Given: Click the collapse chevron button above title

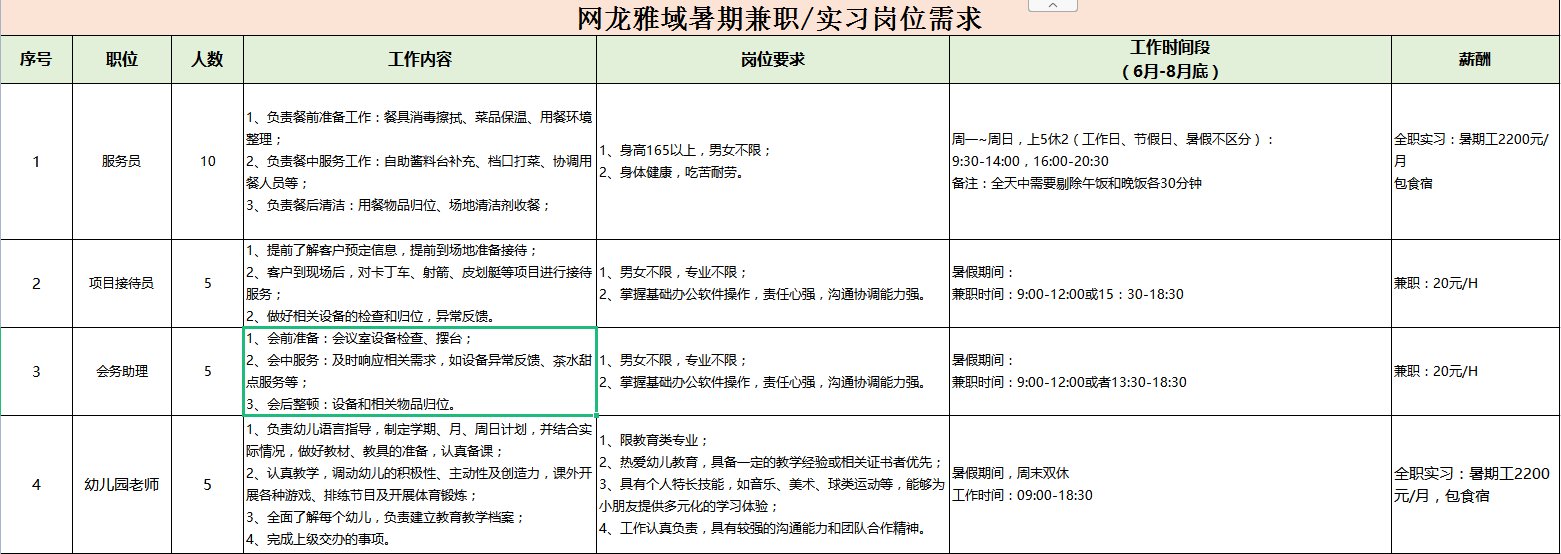Looking at the screenshot, I should [1052, 6].
